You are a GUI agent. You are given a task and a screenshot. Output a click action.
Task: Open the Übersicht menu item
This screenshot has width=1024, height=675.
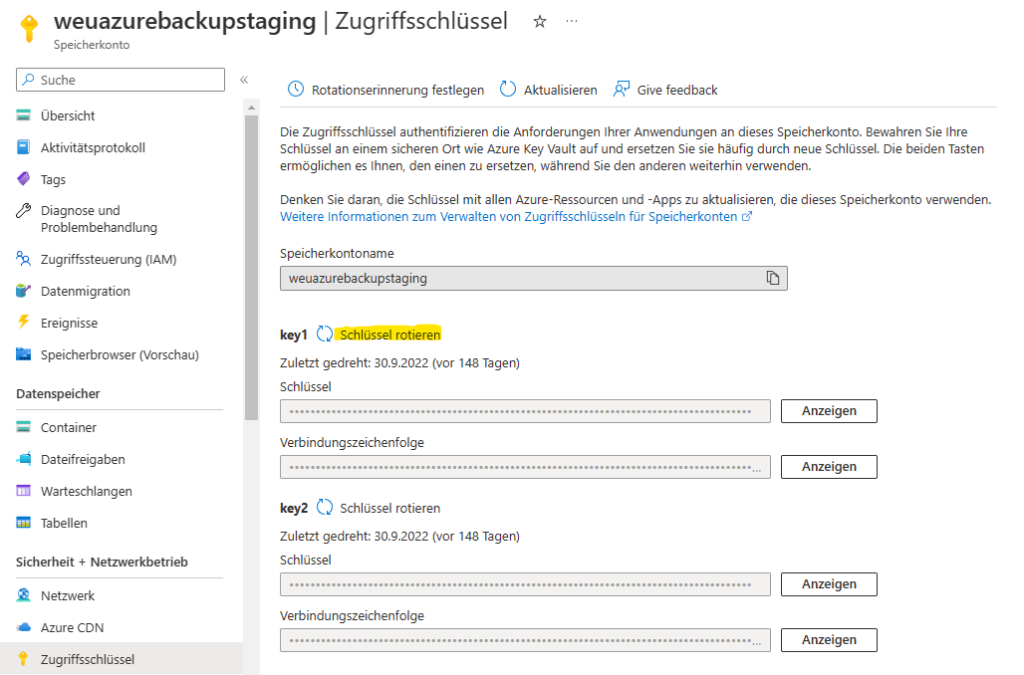(x=68, y=116)
